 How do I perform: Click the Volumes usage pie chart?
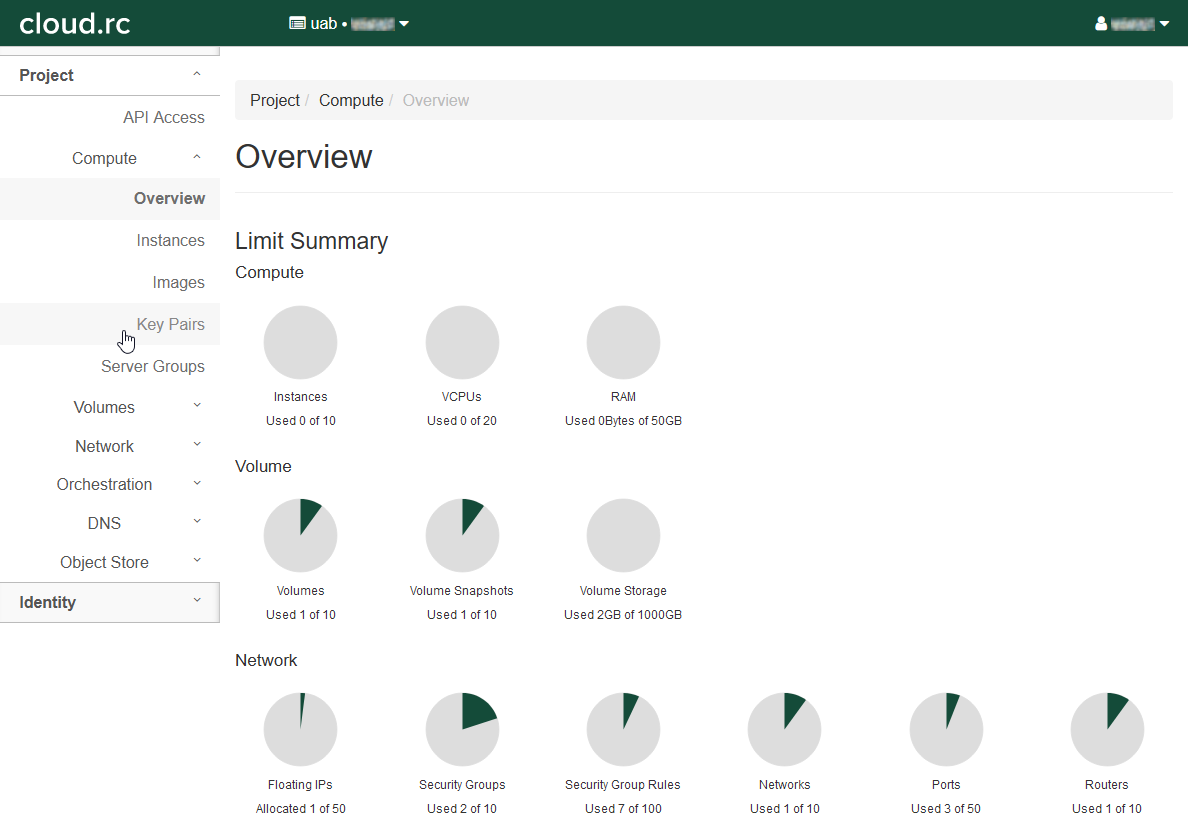point(300,536)
